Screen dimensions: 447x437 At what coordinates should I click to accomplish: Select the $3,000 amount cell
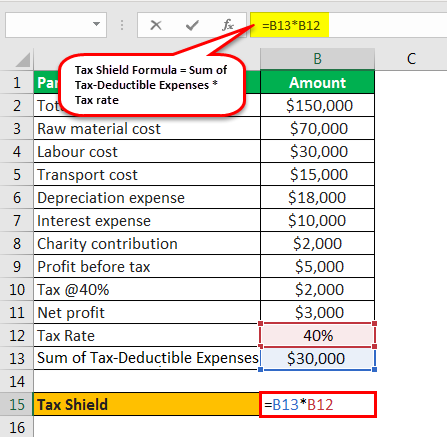tap(317, 312)
